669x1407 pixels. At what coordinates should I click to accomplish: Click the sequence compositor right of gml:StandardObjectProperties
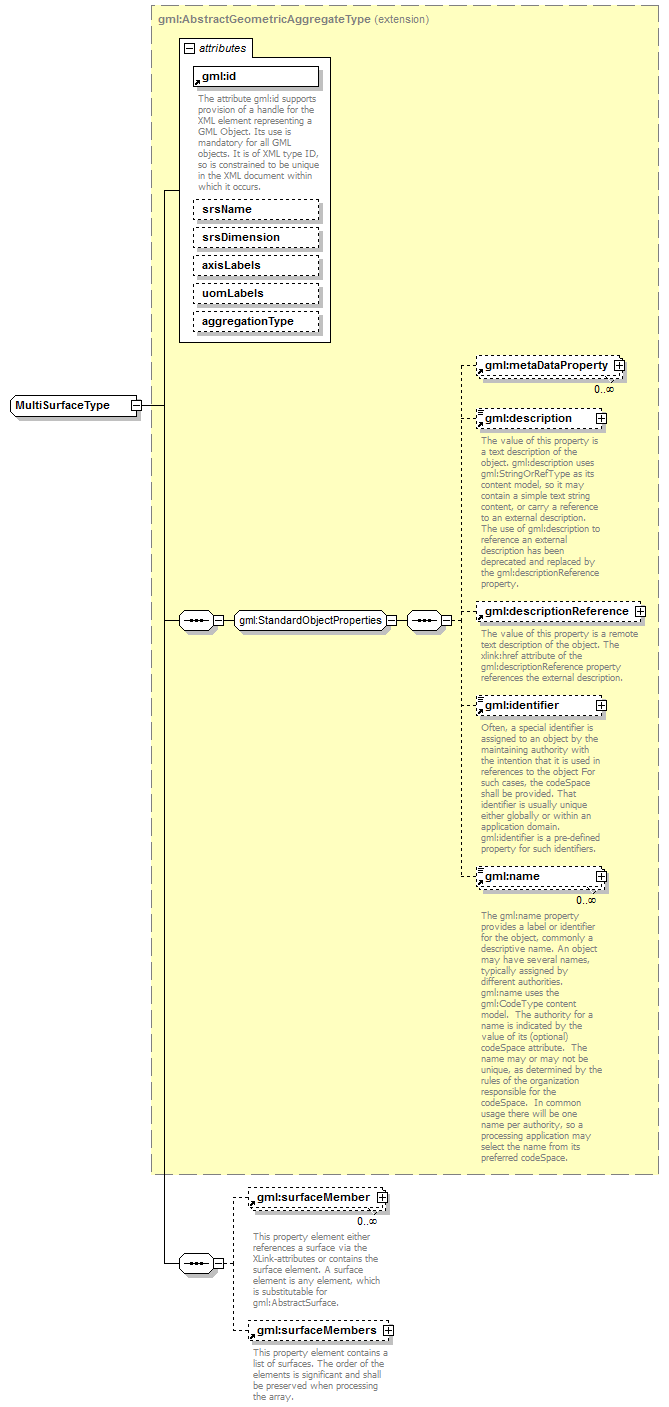click(x=424, y=620)
